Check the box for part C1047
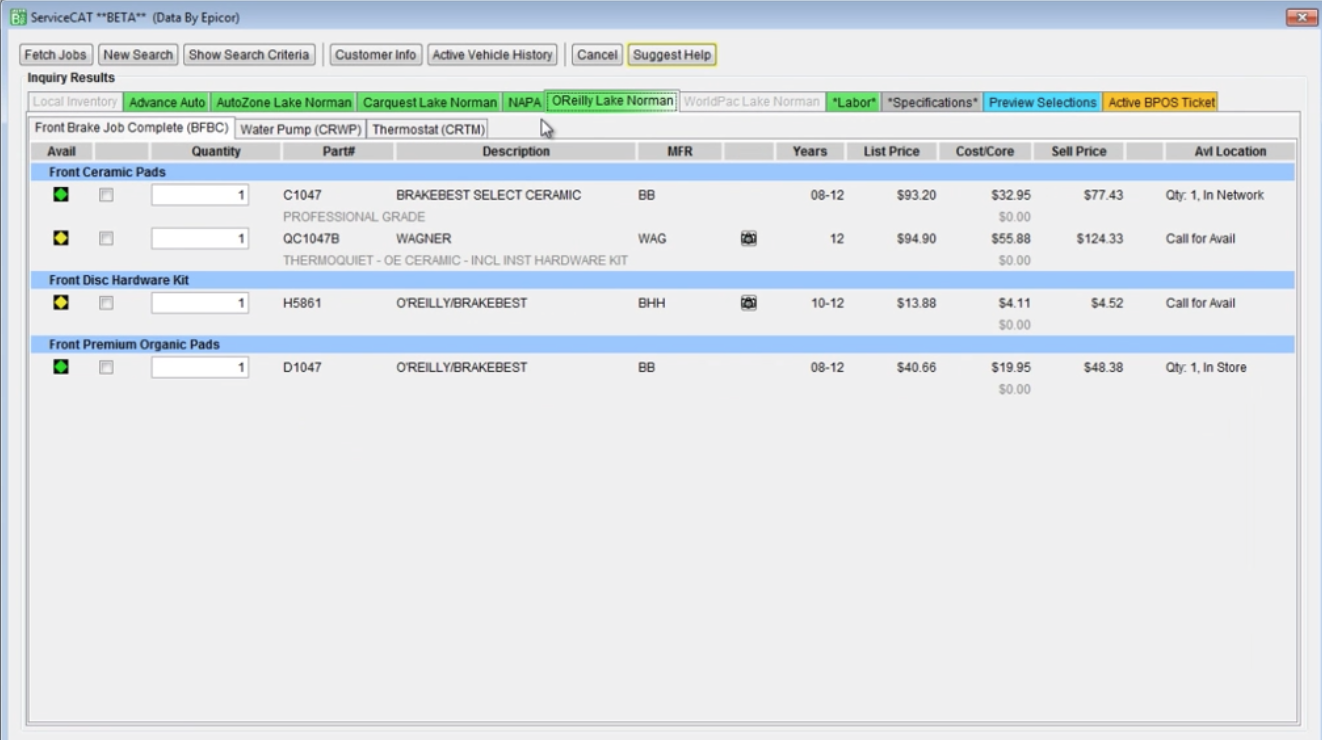The width and height of the screenshot is (1322, 740). click(106, 196)
